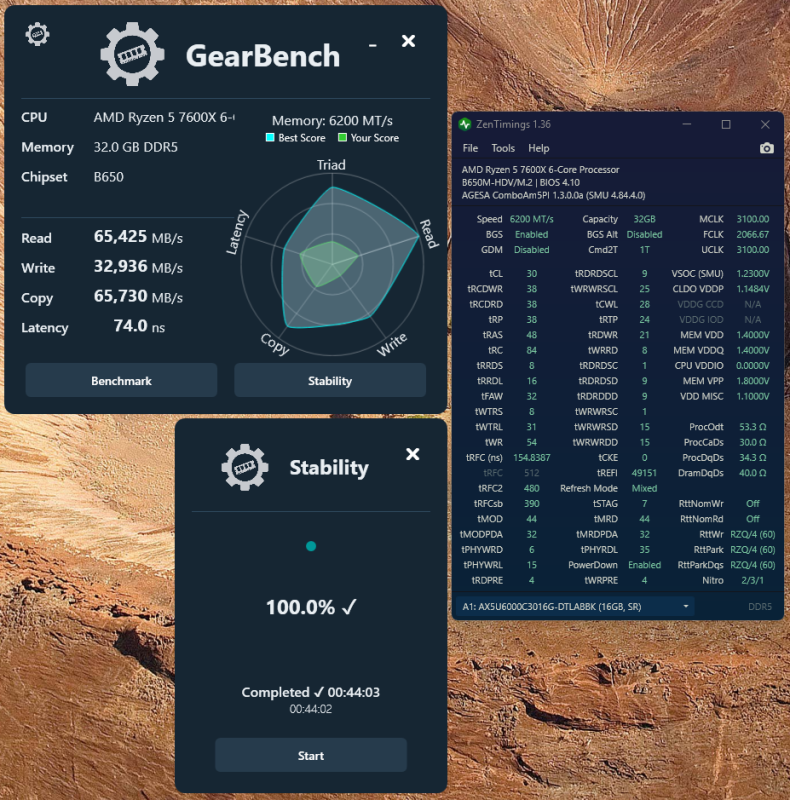The width and height of the screenshot is (790, 800).
Task: Click the Your Score green legend swatch
Action: point(342,137)
